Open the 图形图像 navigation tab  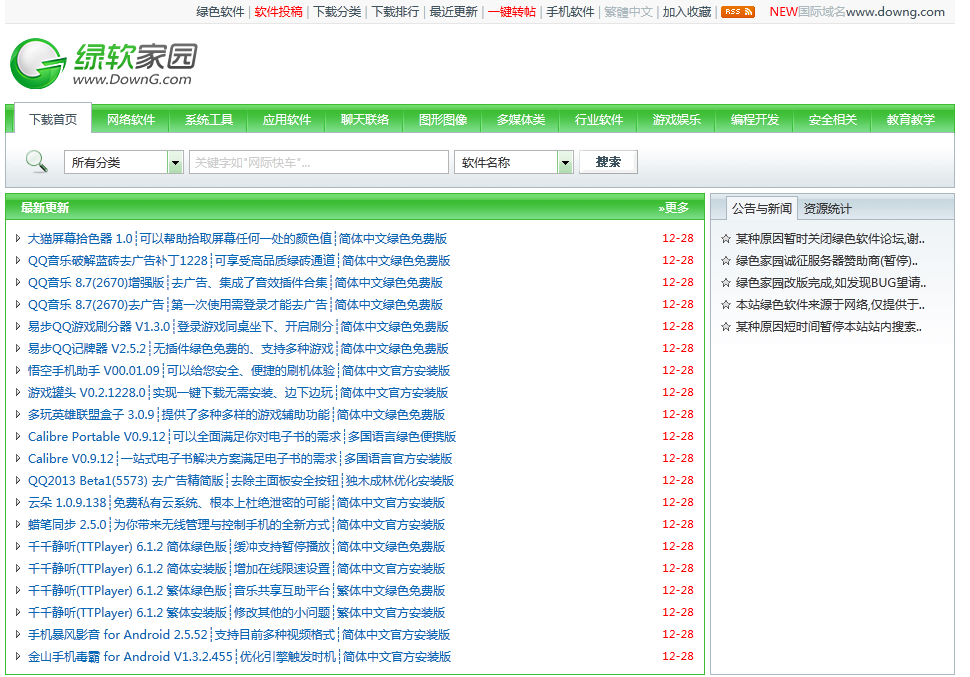pos(443,119)
